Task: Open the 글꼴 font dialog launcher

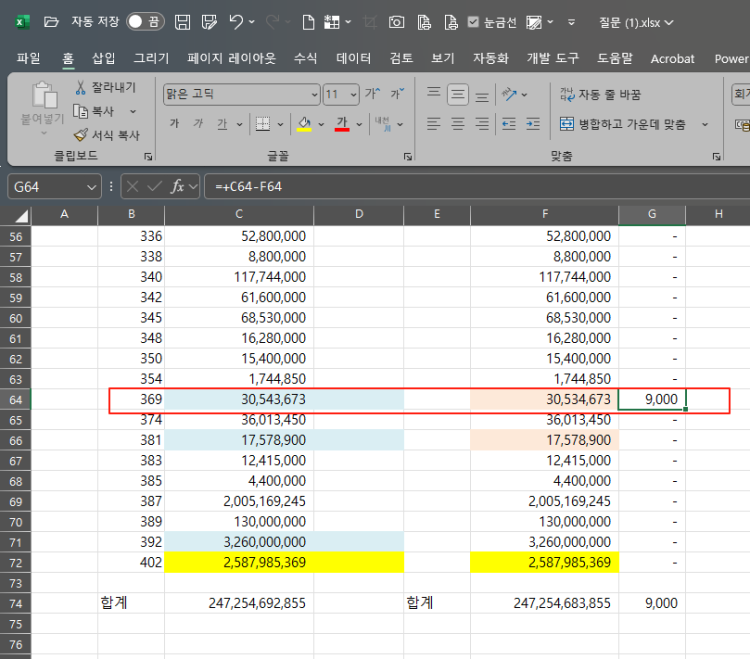Action: tap(408, 156)
